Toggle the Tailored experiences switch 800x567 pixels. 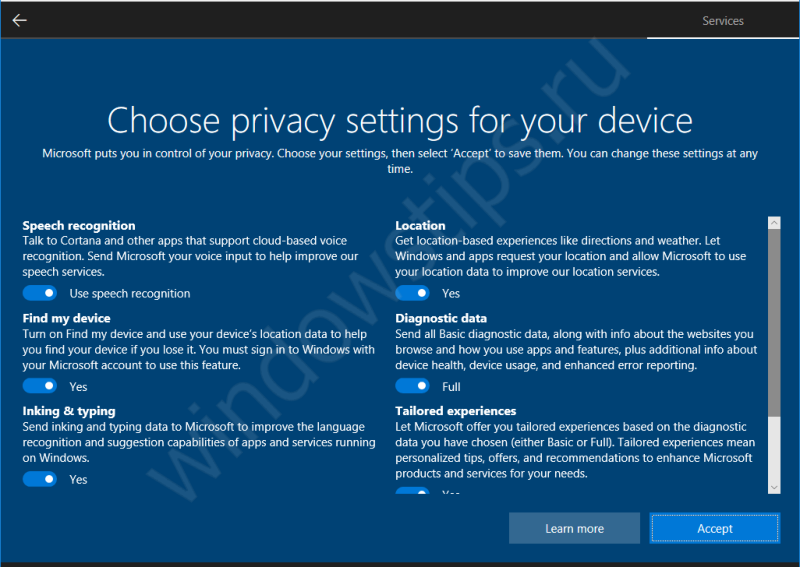(412, 491)
